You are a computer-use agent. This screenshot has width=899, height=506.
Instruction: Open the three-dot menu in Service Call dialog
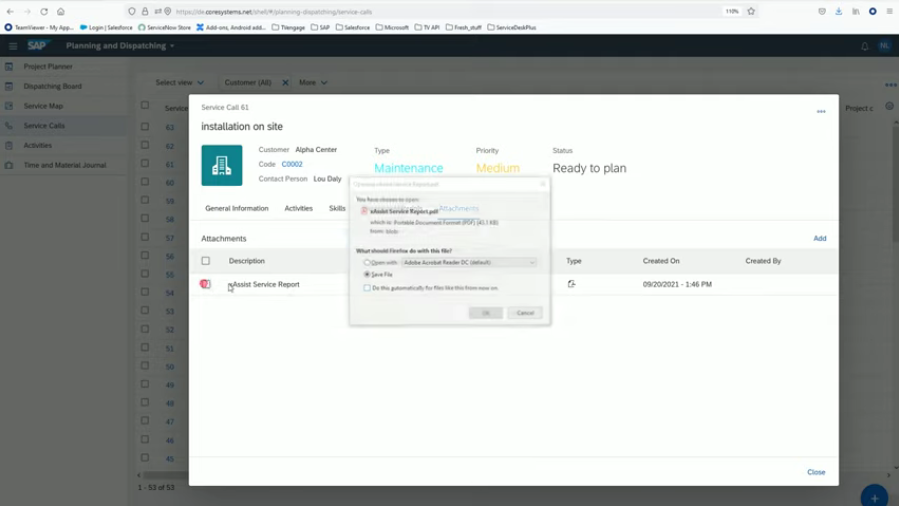(x=821, y=112)
